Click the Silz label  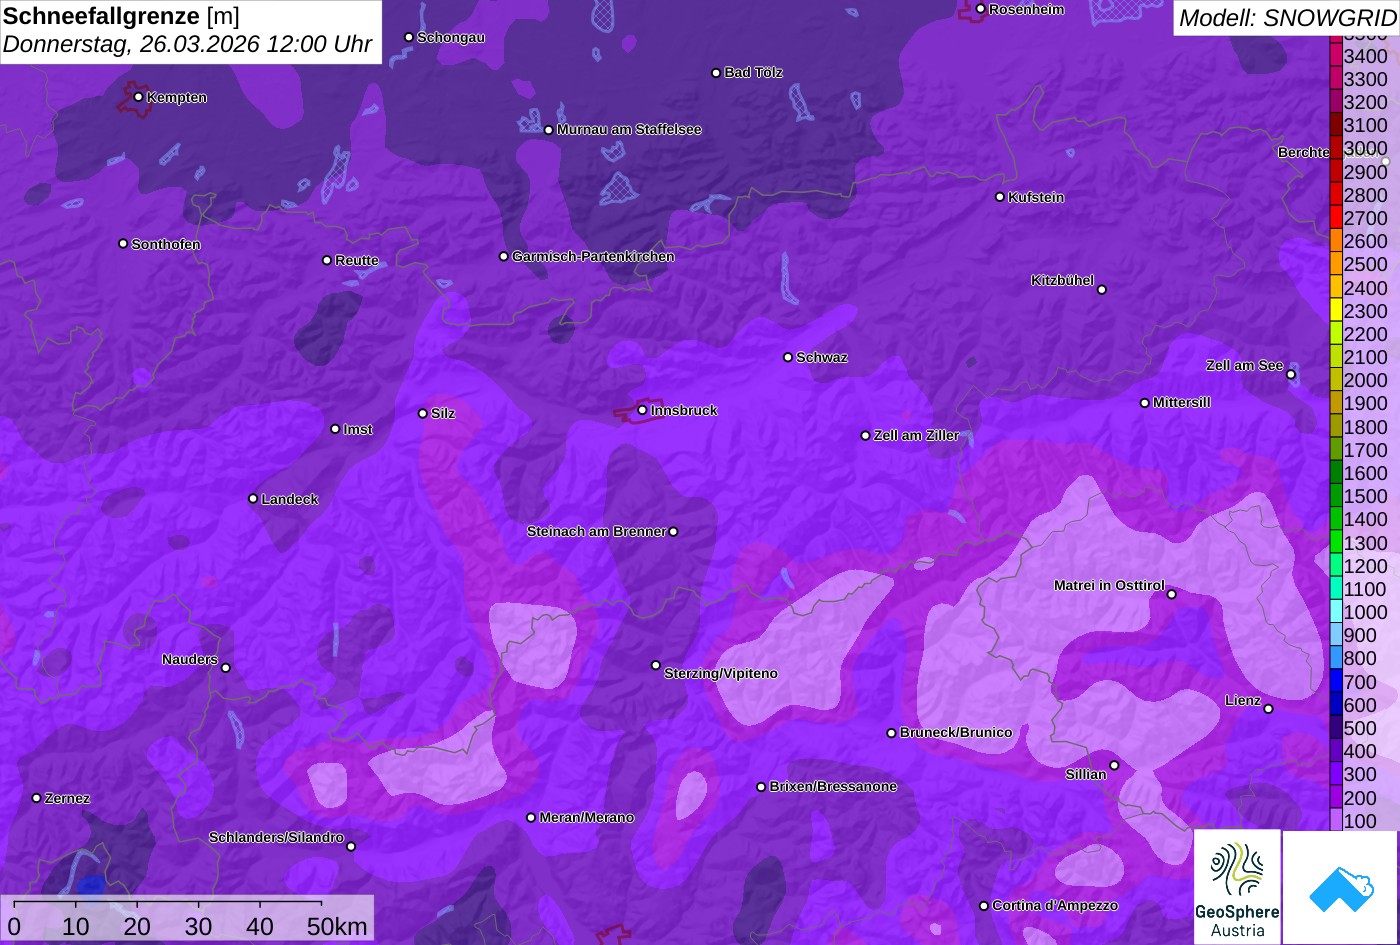pos(443,413)
